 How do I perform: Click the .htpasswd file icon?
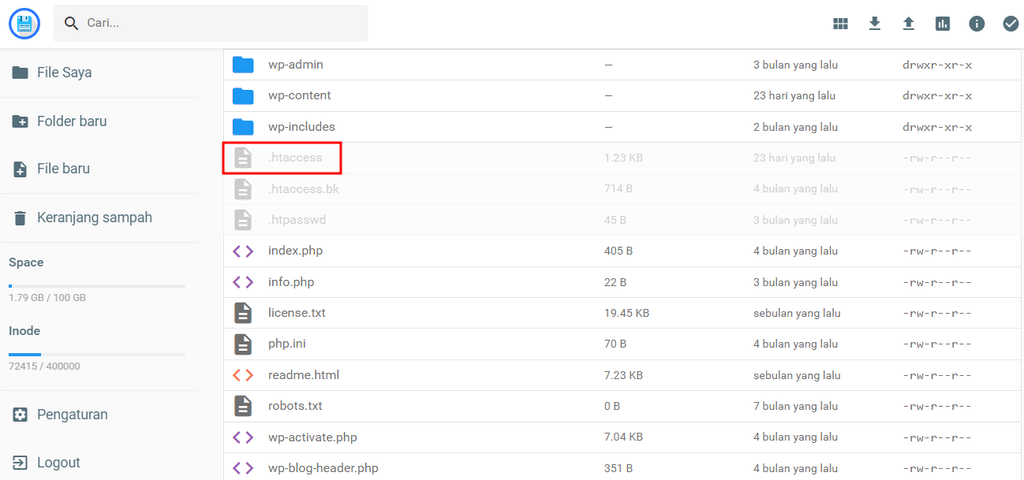[x=243, y=220]
